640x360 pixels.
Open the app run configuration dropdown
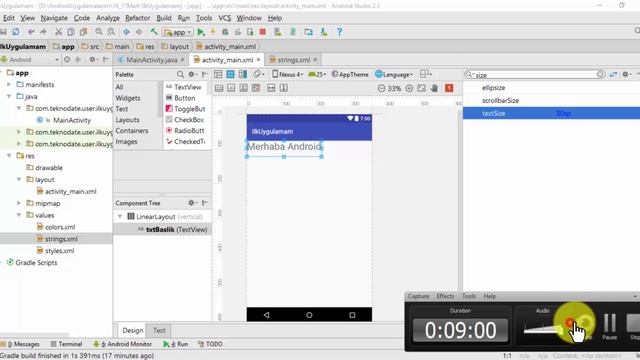(178, 32)
